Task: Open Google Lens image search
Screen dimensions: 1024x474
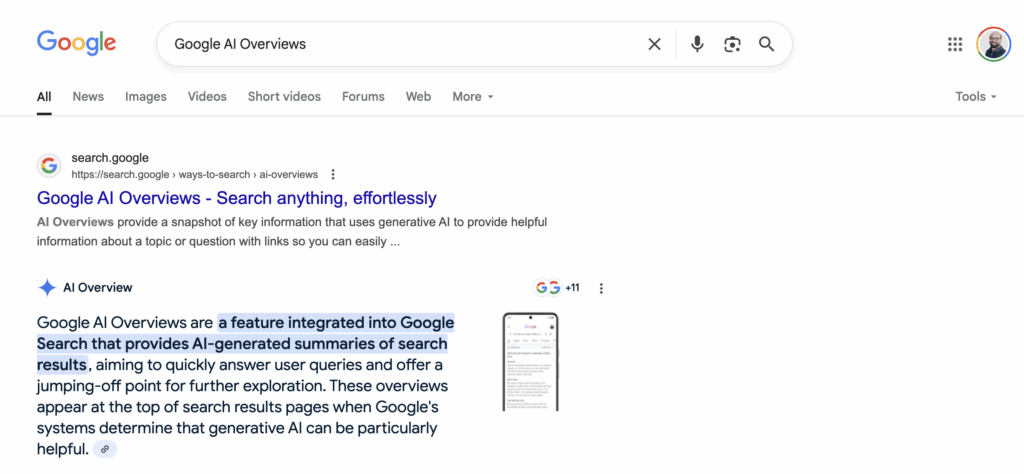Action: point(732,44)
